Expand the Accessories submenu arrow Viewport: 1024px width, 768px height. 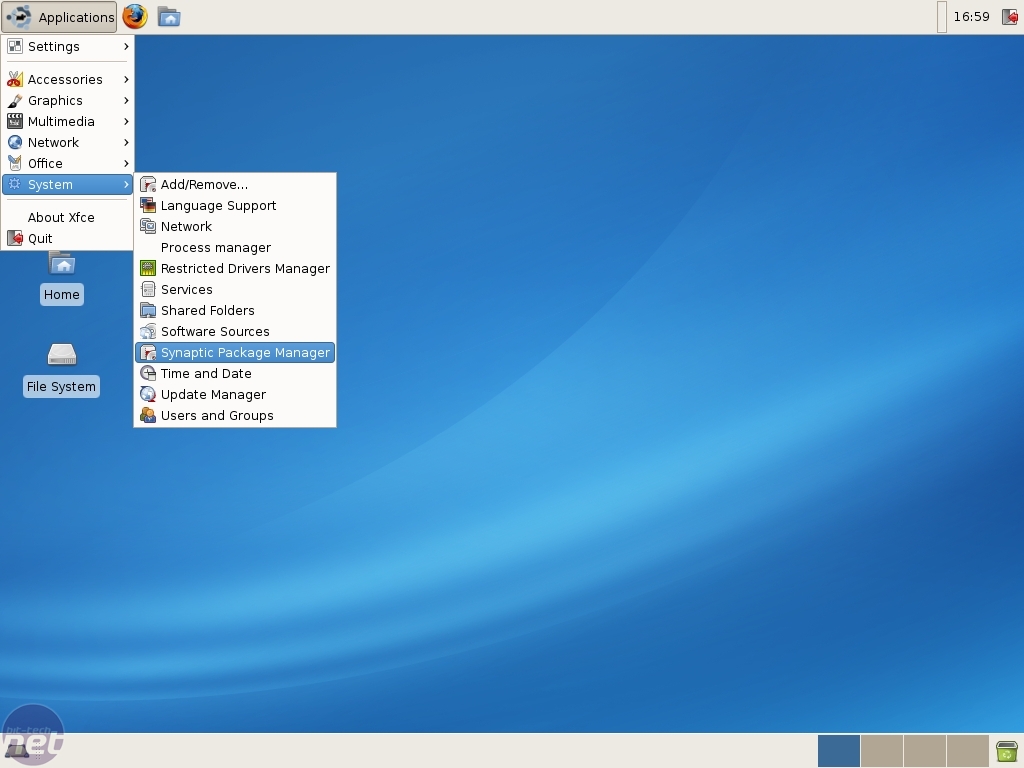click(126, 80)
